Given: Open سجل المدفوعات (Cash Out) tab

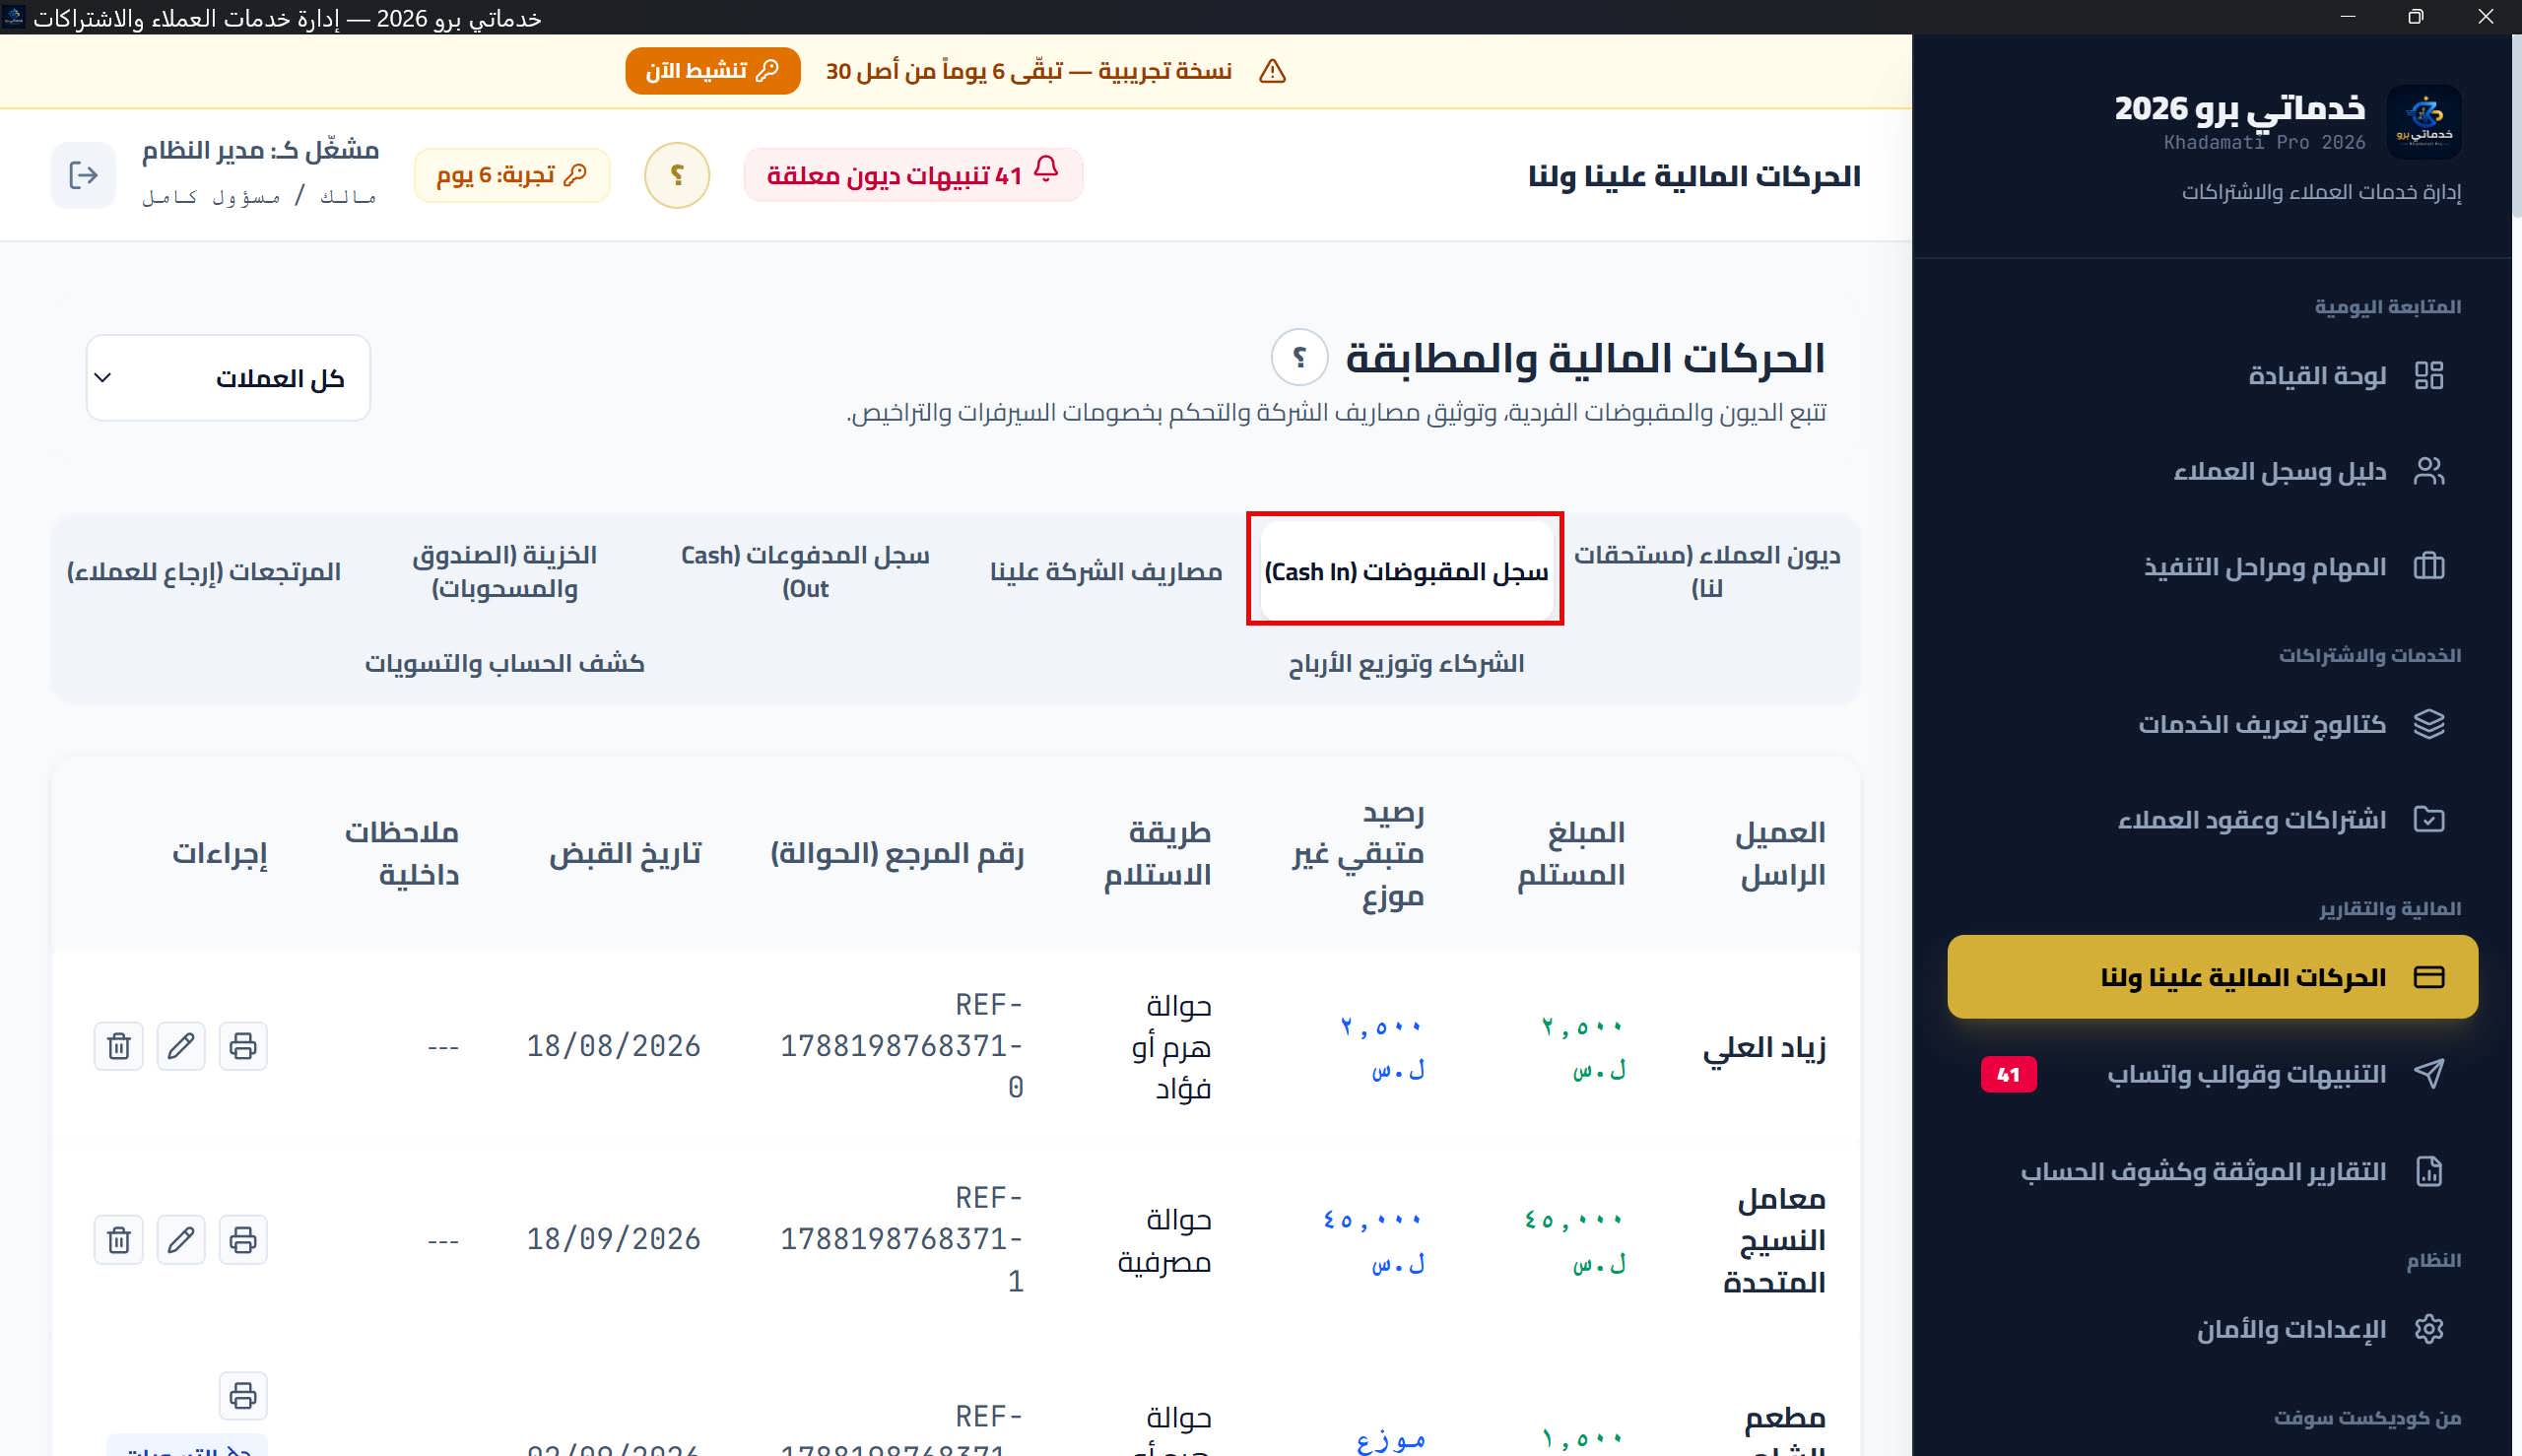Looking at the screenshot, I should click(805, 571).
